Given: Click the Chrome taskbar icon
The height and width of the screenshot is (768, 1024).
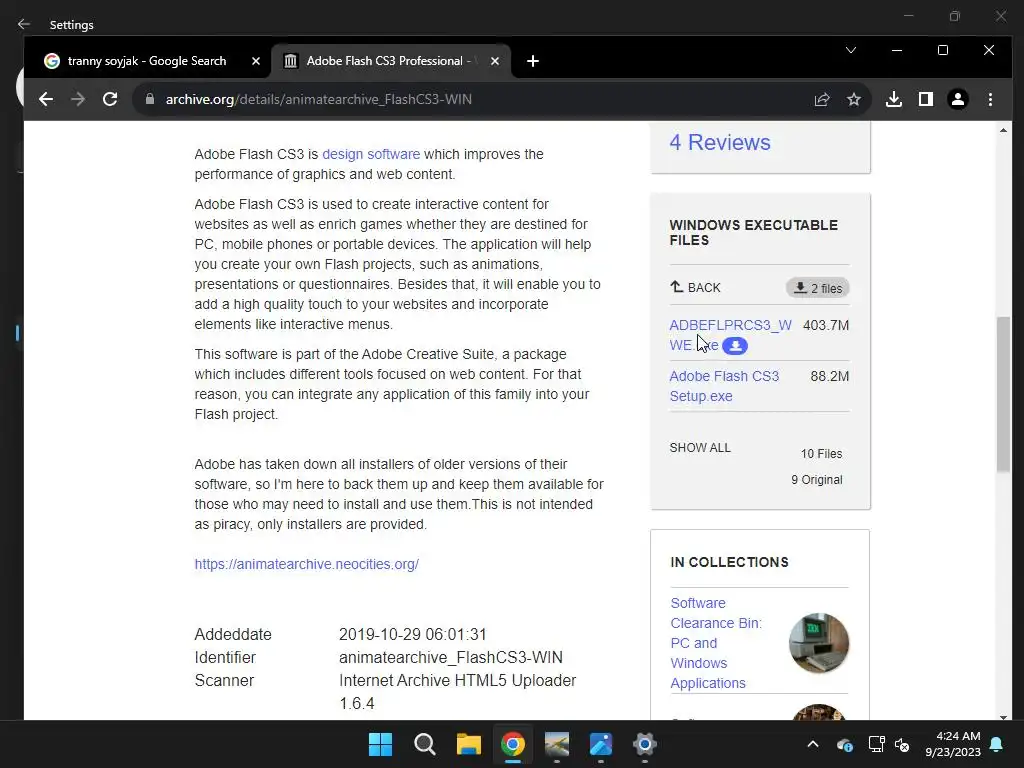Looking at the screenshot, I should (513, 744).
